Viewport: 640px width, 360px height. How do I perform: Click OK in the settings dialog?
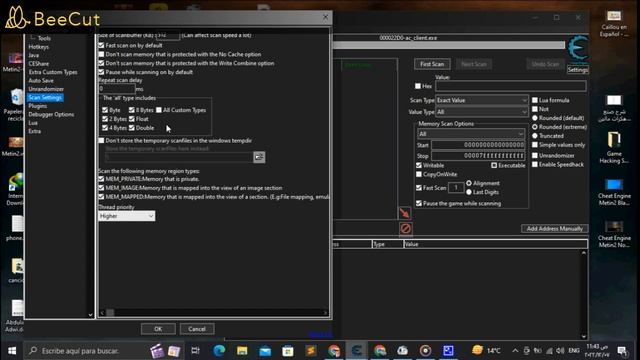tap(158, 329)
